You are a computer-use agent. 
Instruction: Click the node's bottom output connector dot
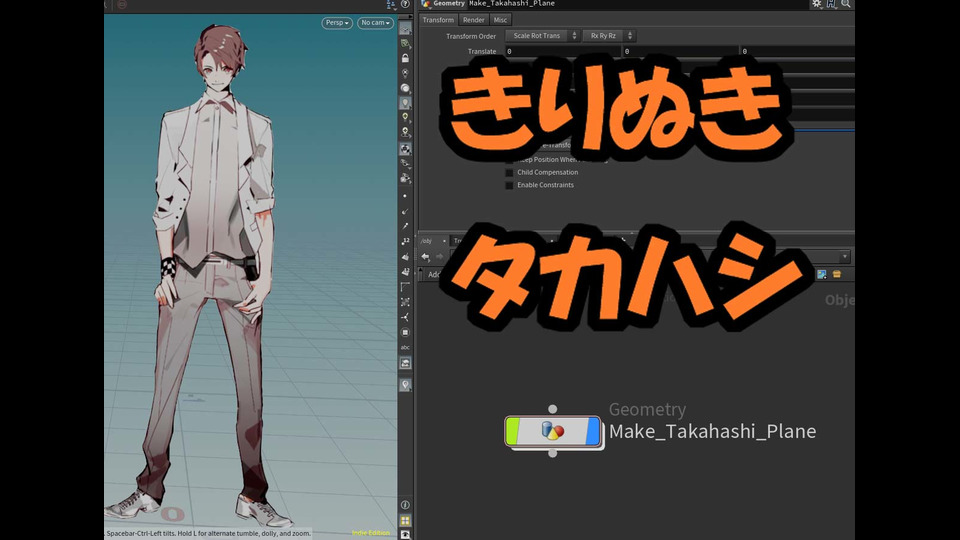[553, 453]
